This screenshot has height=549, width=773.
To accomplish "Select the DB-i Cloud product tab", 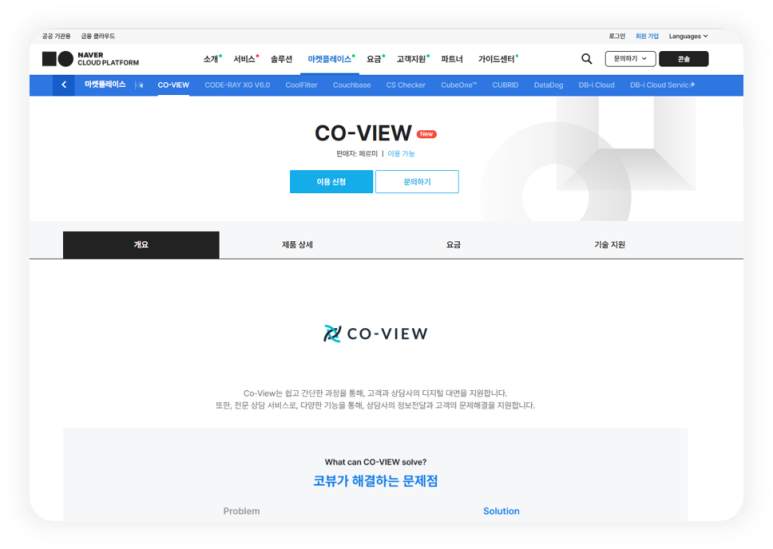I will tap(597, 85).
